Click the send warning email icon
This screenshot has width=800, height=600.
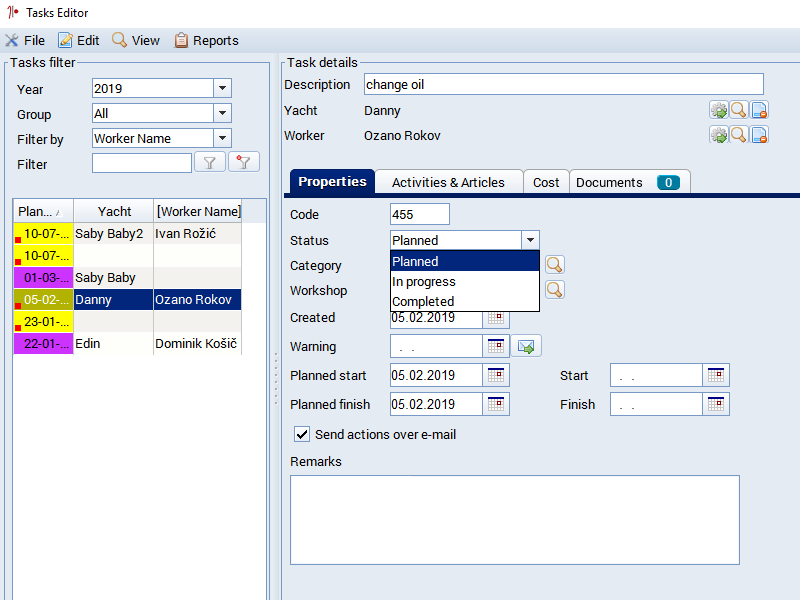tap(526, 347)
